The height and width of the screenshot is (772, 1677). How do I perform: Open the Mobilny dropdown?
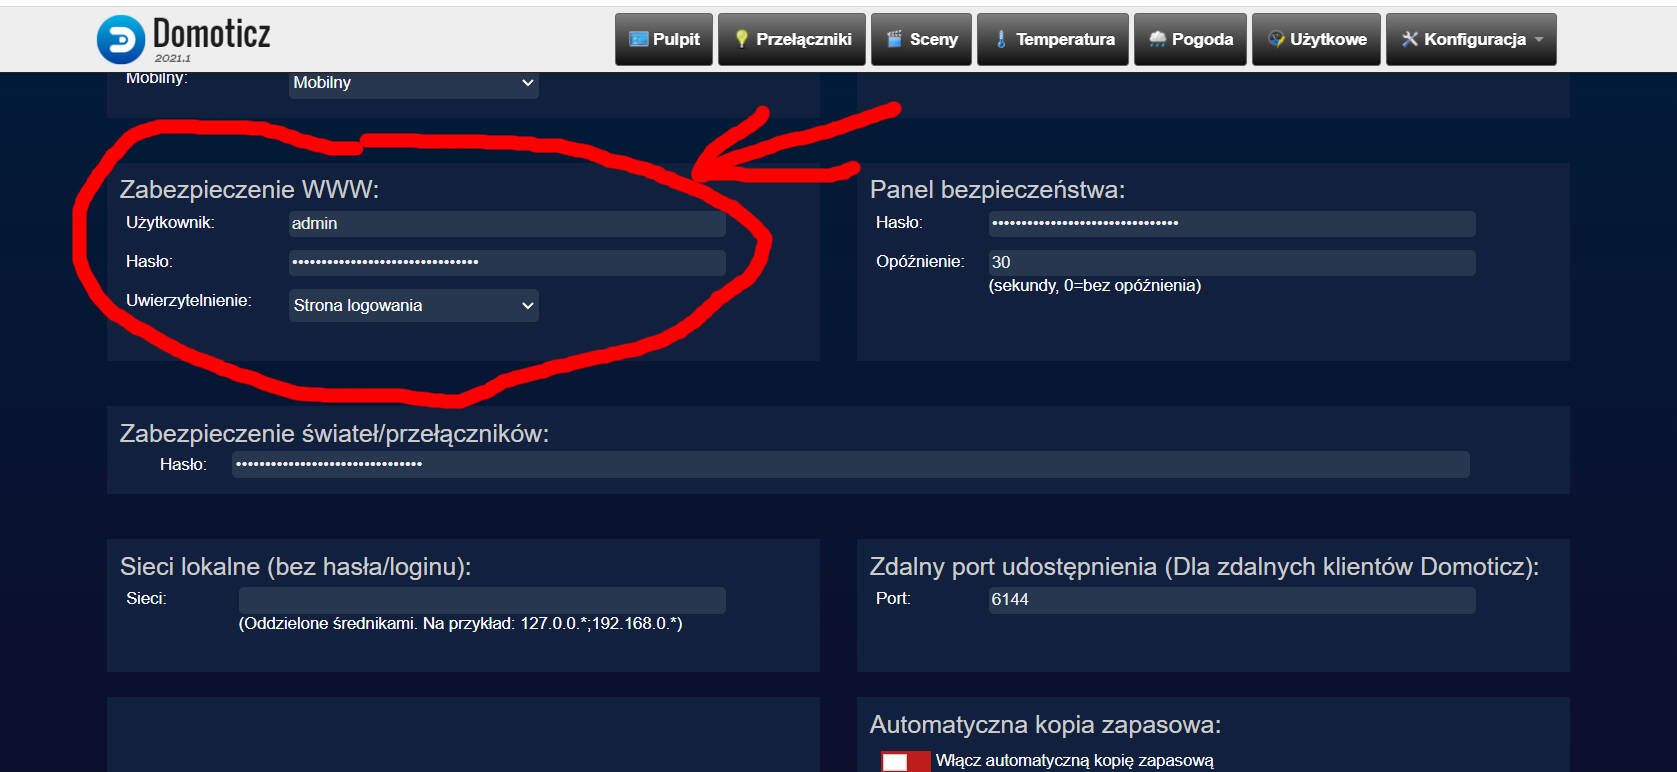(x=414, y=84)
